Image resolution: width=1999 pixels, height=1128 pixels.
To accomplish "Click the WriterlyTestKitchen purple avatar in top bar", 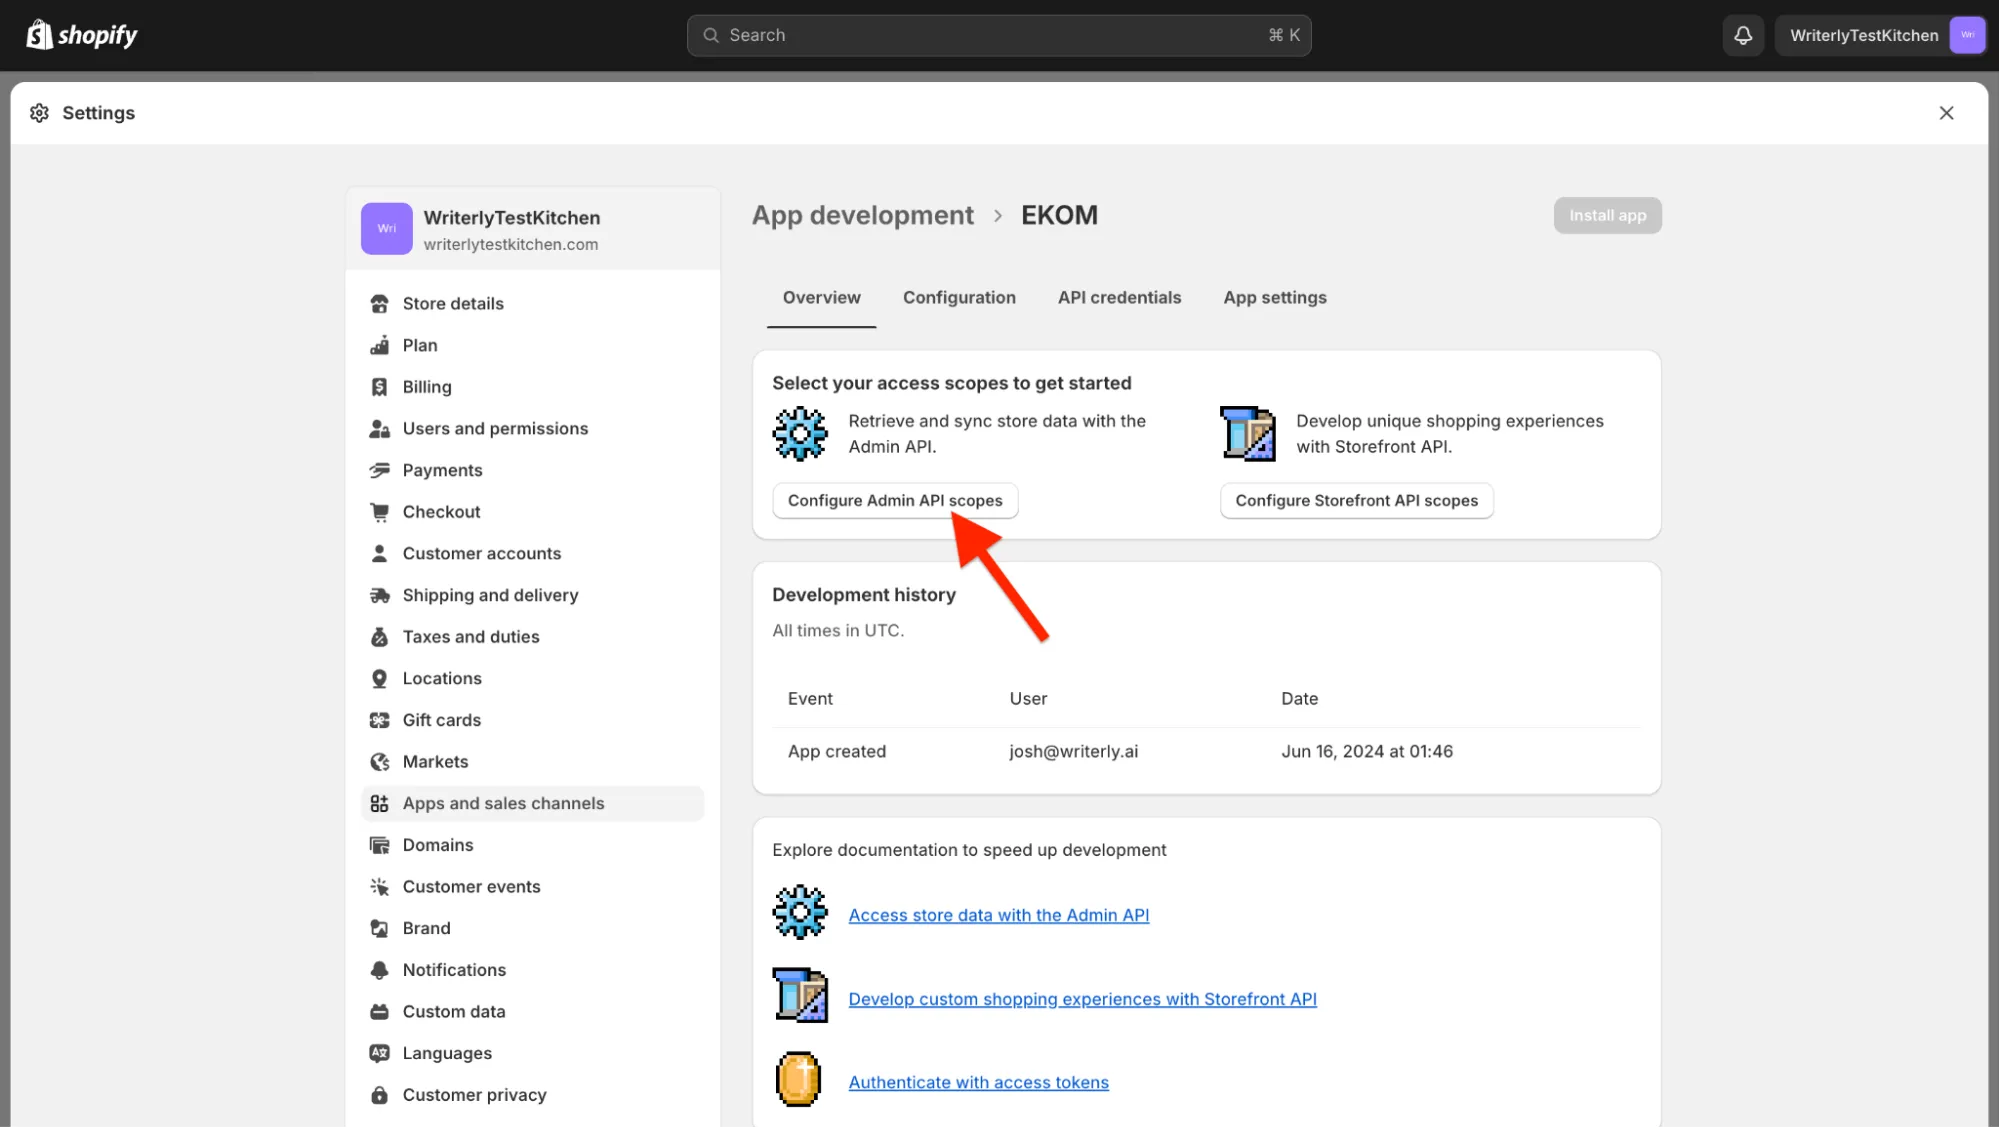I will 1967,35.
